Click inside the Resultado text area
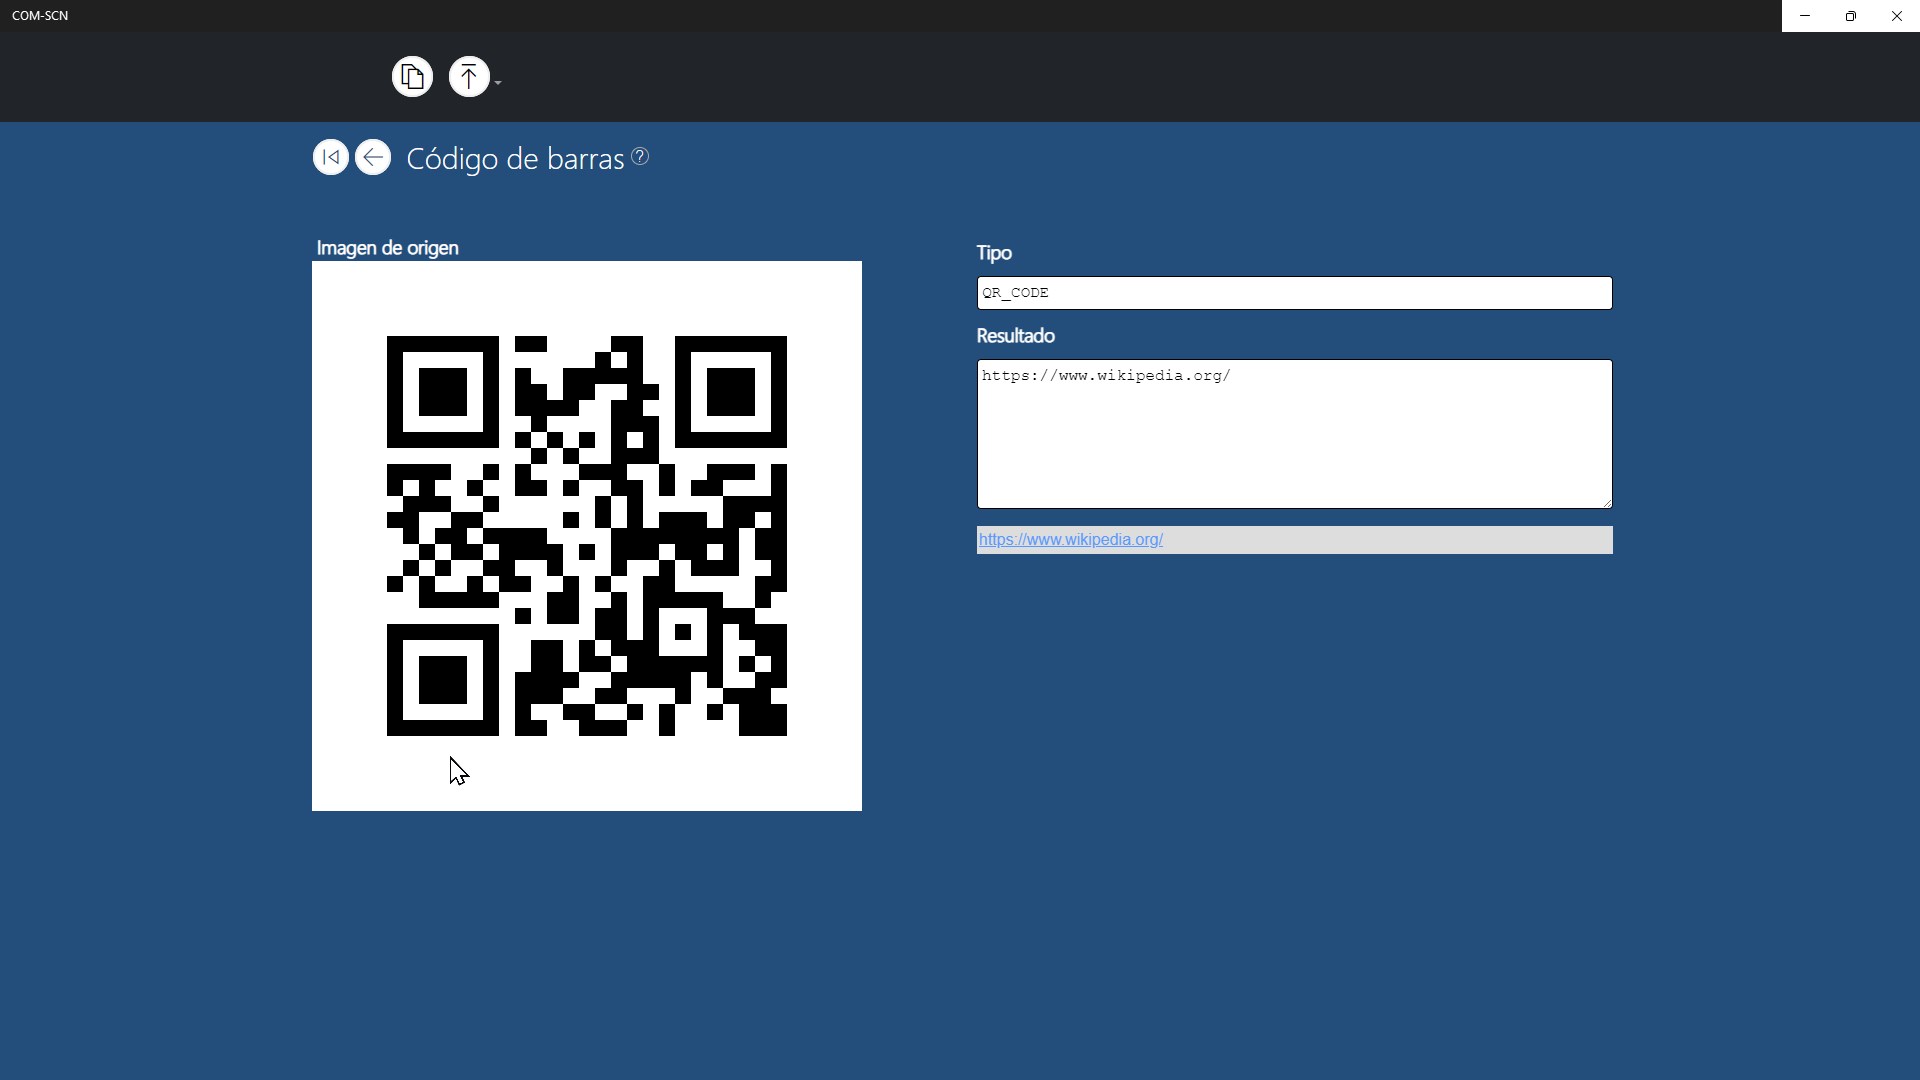This screenshot has width=1920, height=1080. 1294,440
